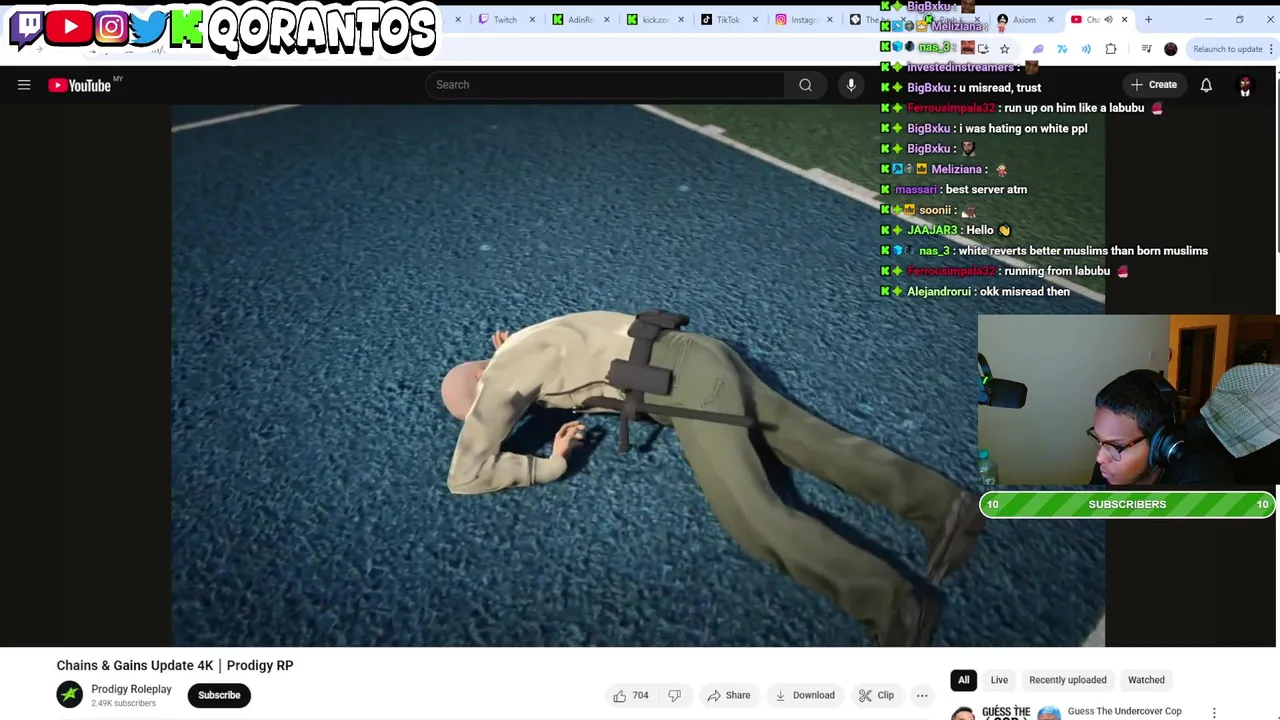Open the YouTube account avatar menu
Viewport: 1280px width, 720px height.
[1245, 86]
